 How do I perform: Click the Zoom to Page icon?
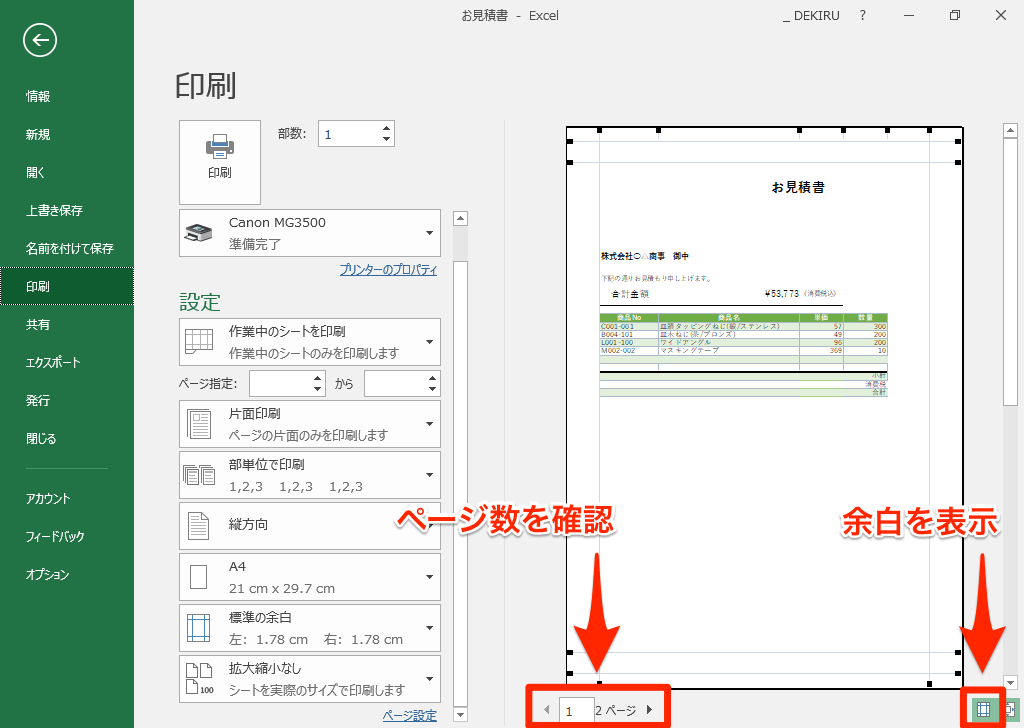[1010, 708]
